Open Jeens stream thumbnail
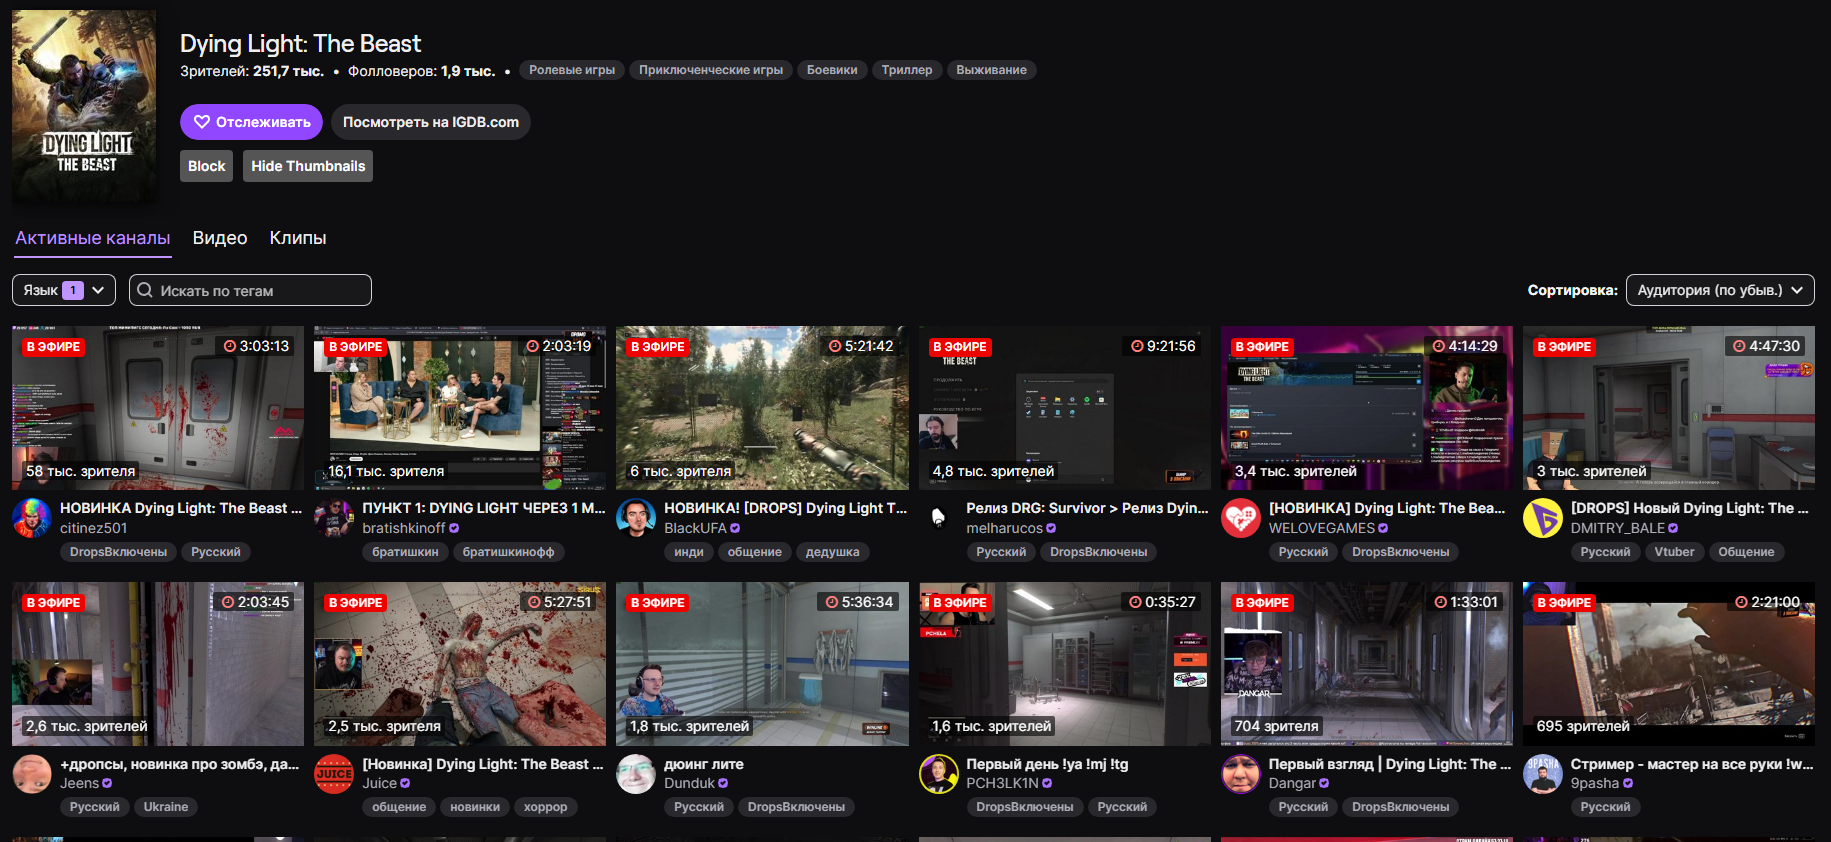 coord(158,664)
